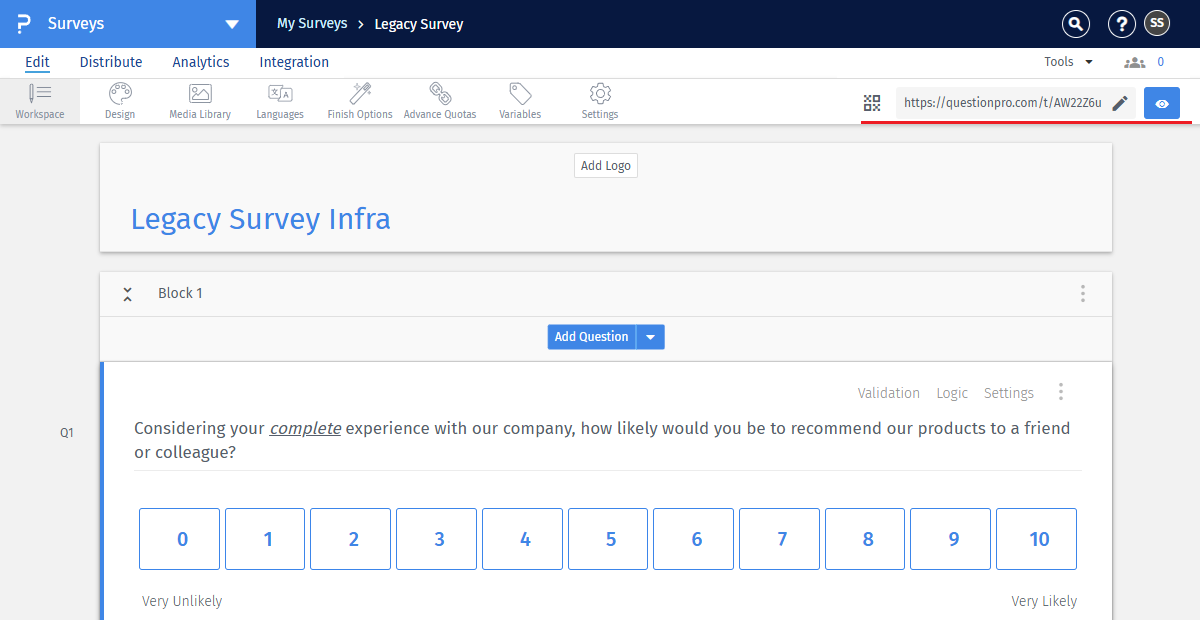Open the Design toolbar icon

tap(119, 100)
